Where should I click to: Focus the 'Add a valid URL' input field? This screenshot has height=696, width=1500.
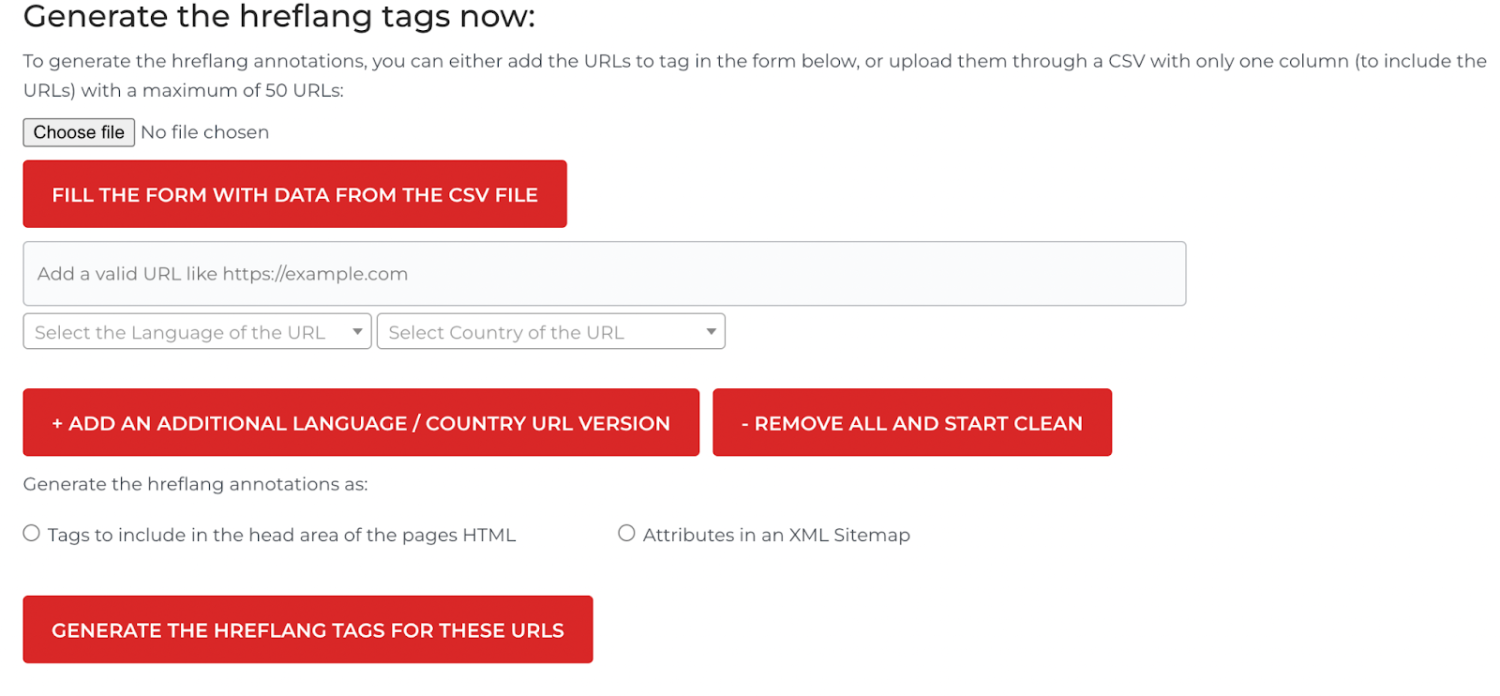pos(604,273)
